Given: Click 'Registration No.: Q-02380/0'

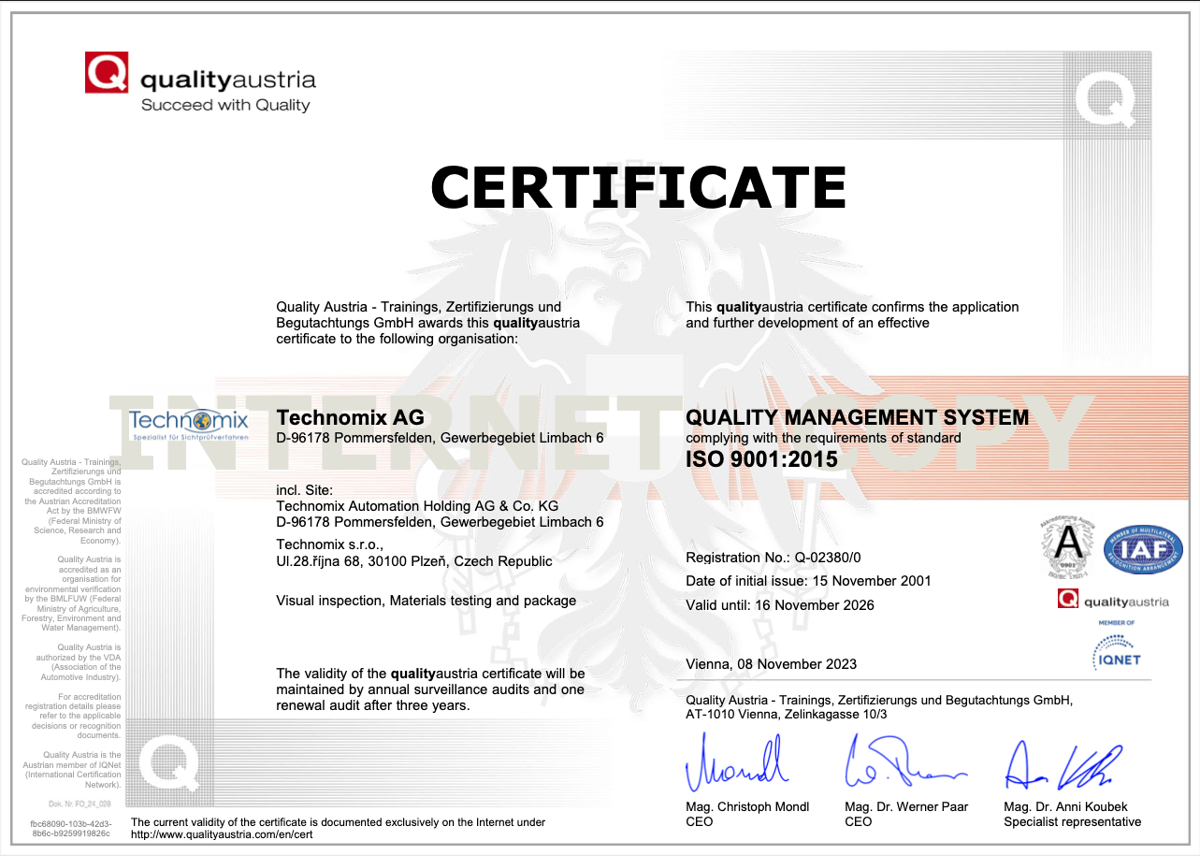Looking at the screenshot, I should (x=773, y=557).
